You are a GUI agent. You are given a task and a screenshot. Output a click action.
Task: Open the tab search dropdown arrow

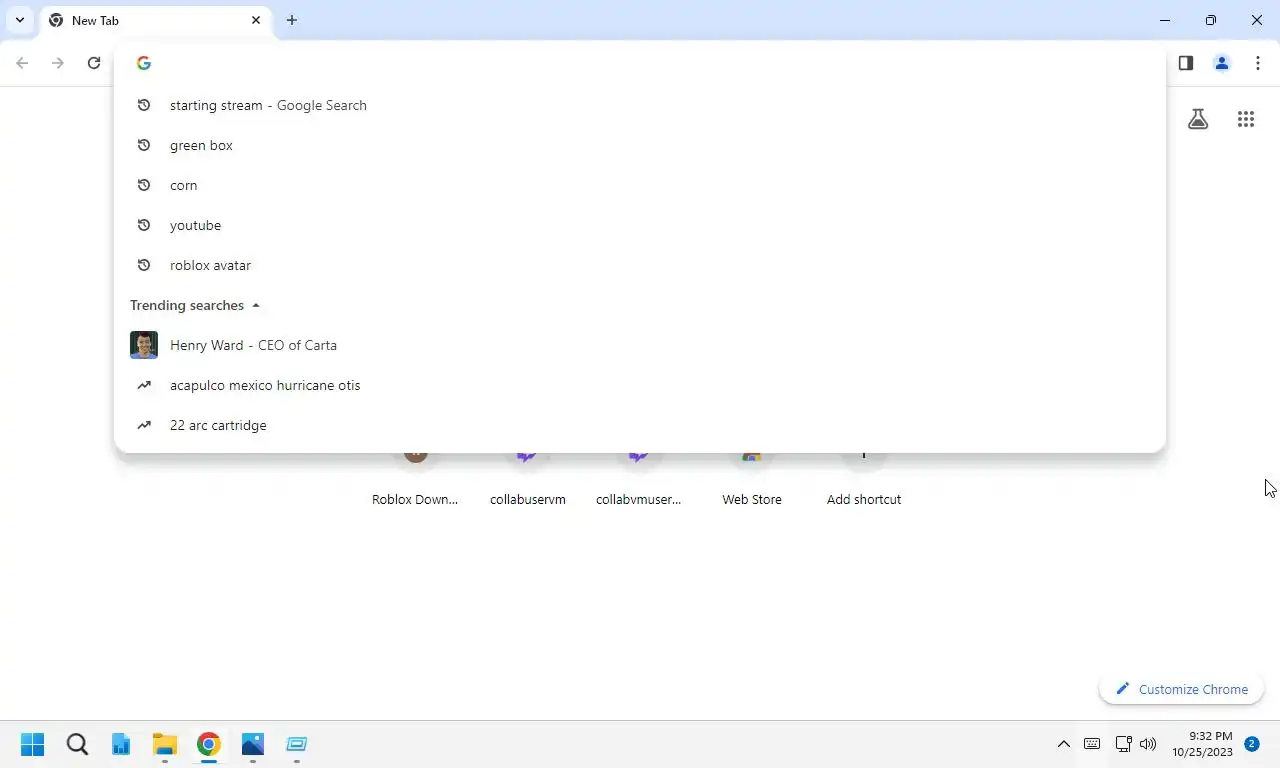click(19, 20)
